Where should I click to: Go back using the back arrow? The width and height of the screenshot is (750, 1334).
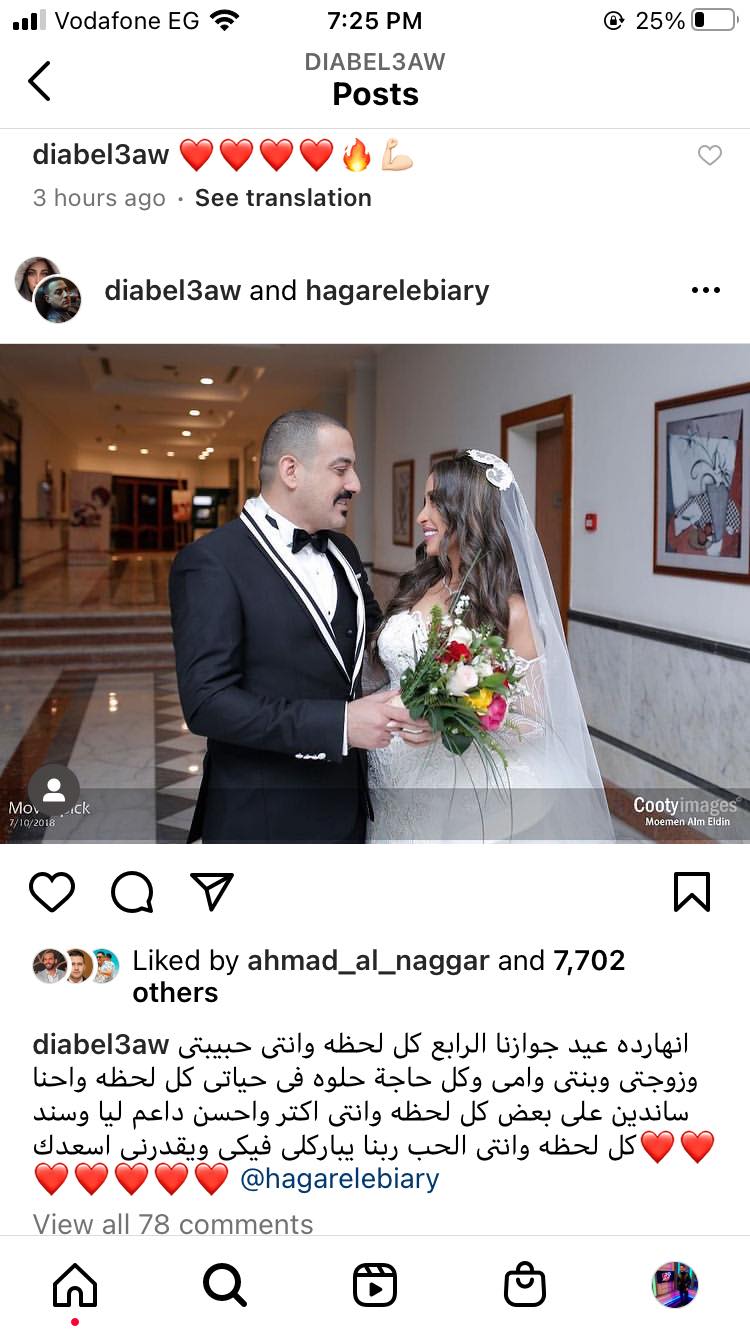39,81
